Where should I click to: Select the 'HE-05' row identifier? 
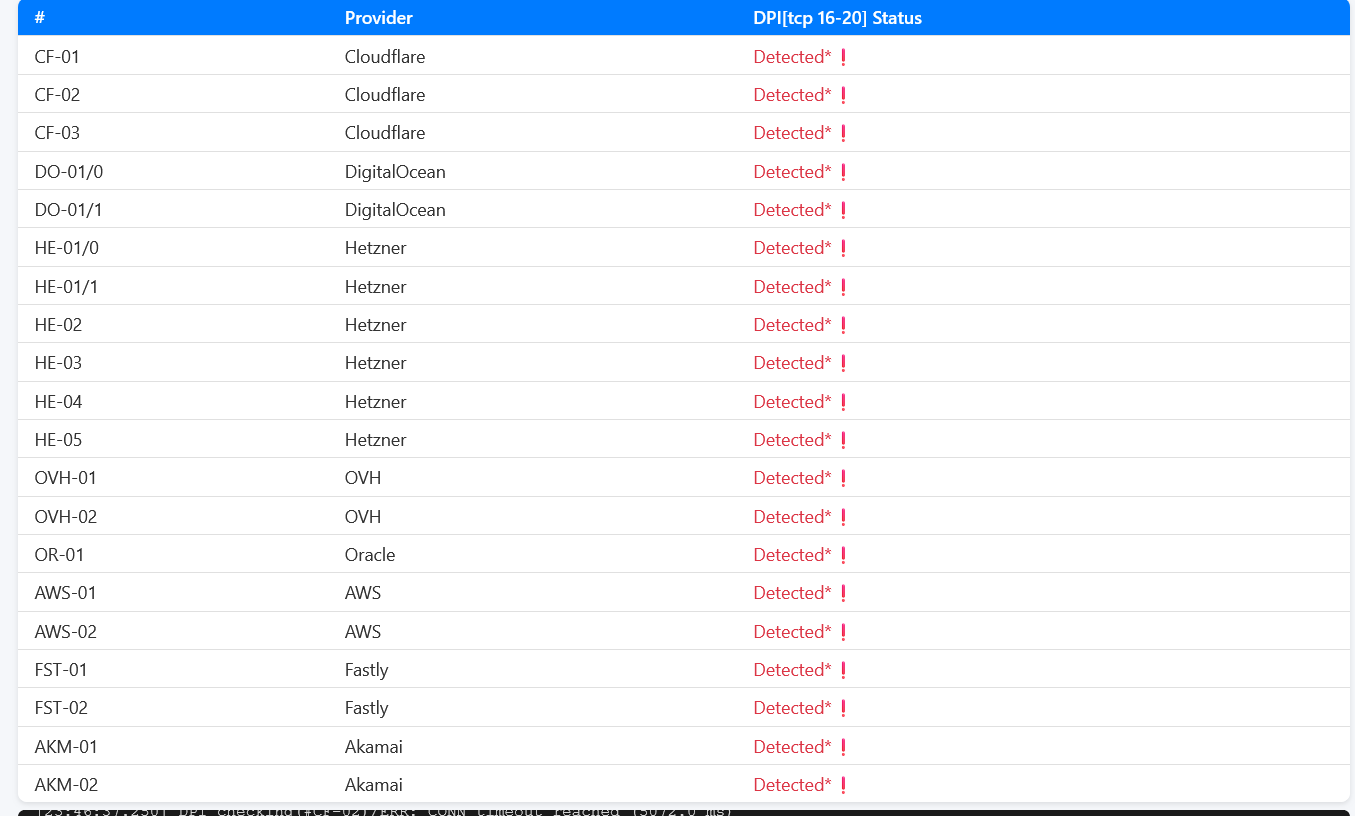tap(58, 440)
